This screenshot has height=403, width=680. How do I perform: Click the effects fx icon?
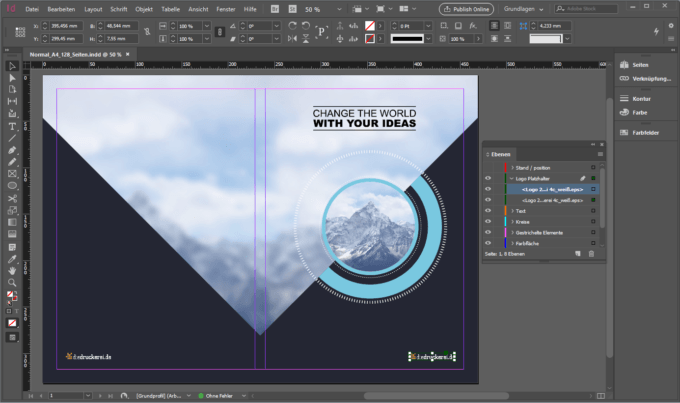(473, 26)
